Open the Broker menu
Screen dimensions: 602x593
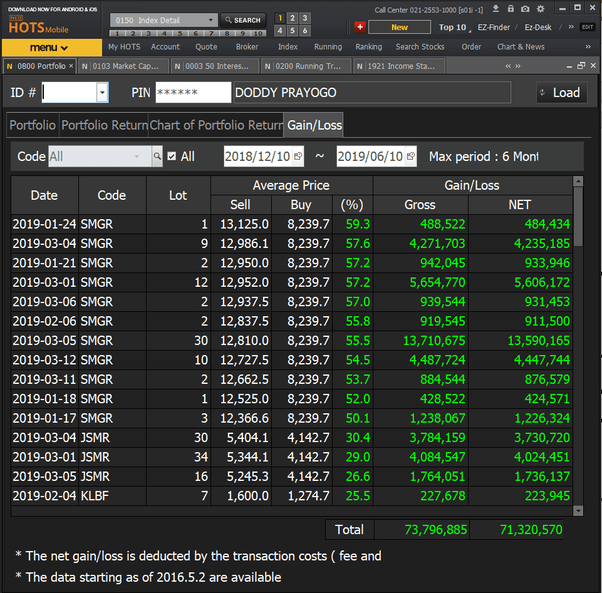coord(247,47)
